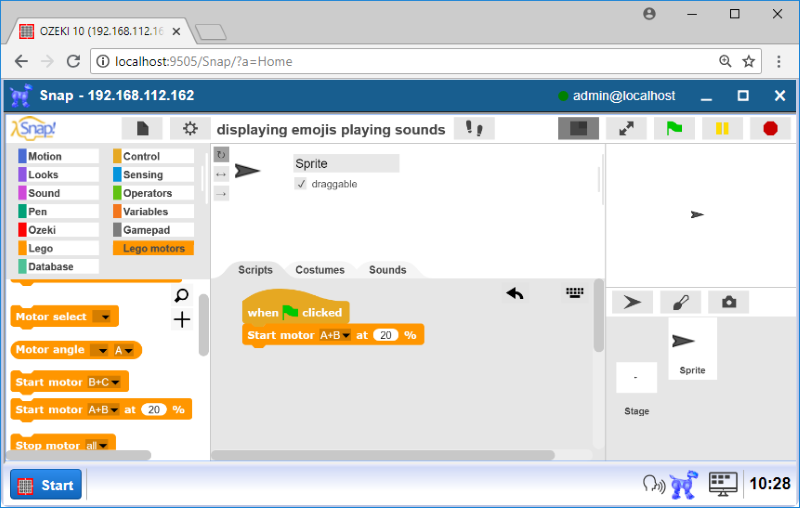Switch to the Costumes tab
This screenshot has height=508, width=800.
[x=320, y=270]
